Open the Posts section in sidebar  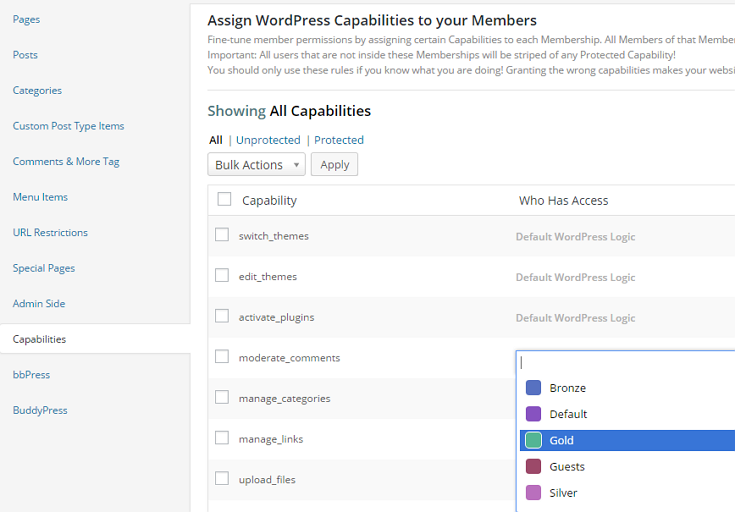(x=25, y=55)
